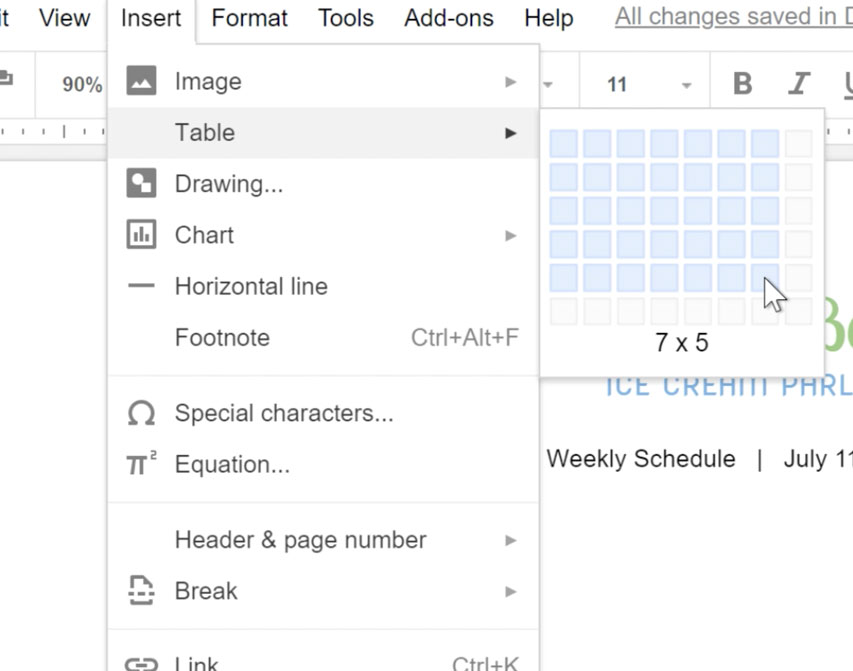Toggle Bold formatting
Screen dimensions: 853x671
(741, 82)
